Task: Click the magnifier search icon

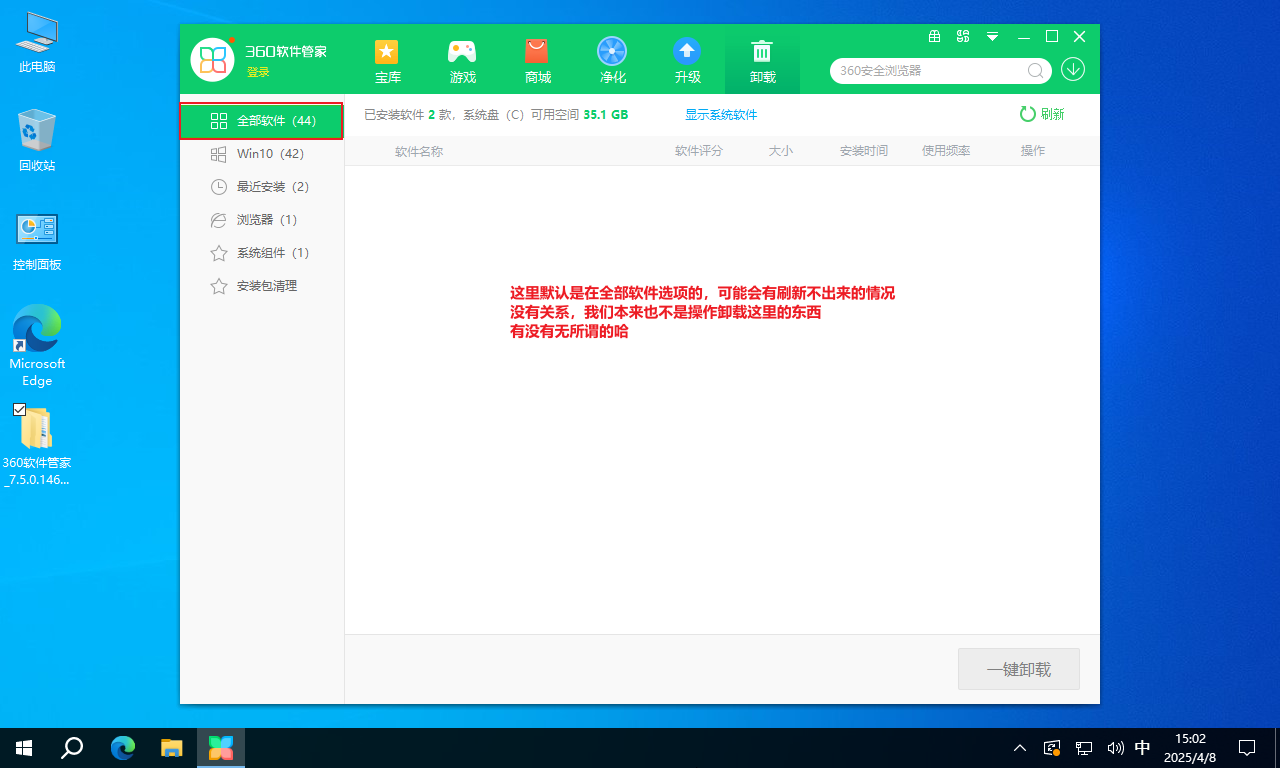Action: click(x=1036, y=71)
